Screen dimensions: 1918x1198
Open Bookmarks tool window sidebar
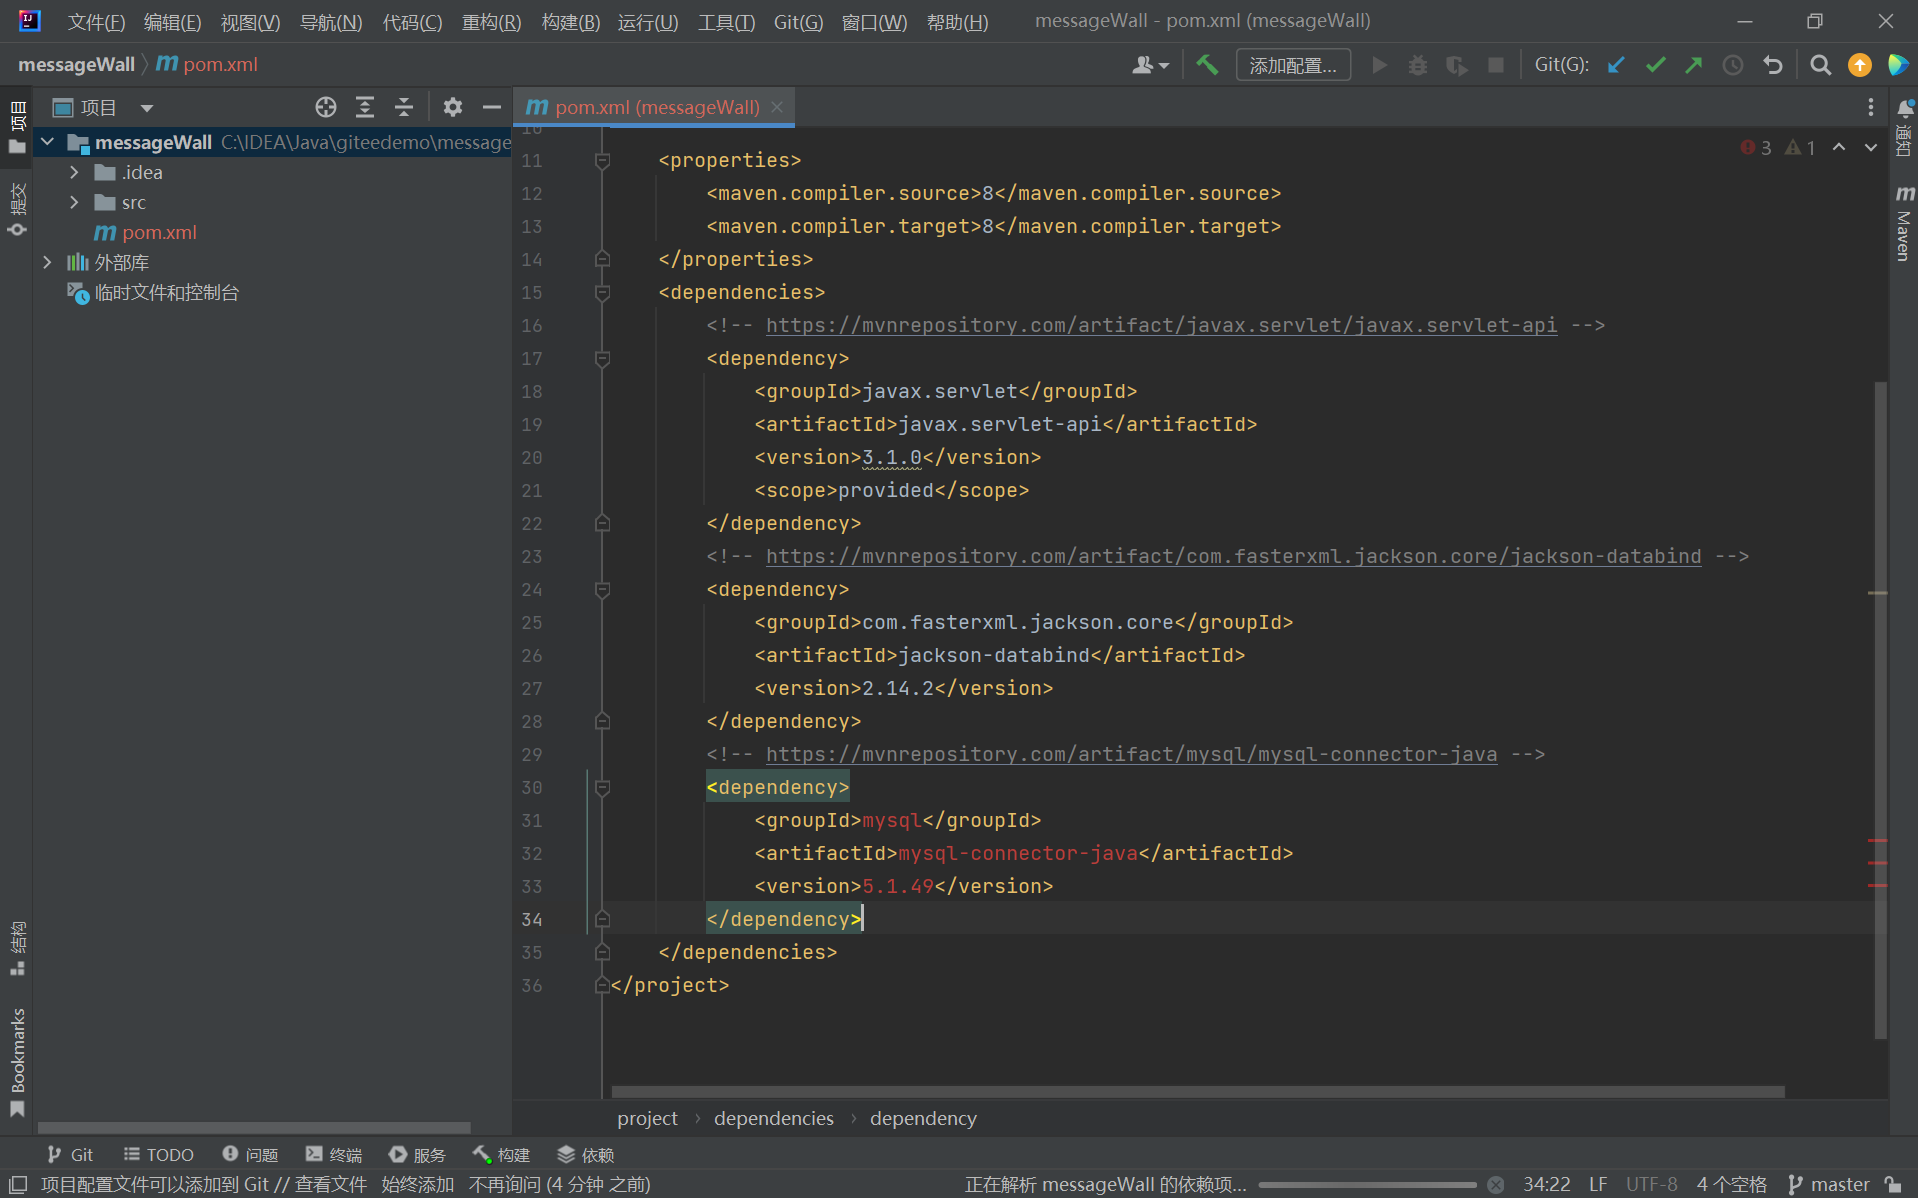(17, 1062)
